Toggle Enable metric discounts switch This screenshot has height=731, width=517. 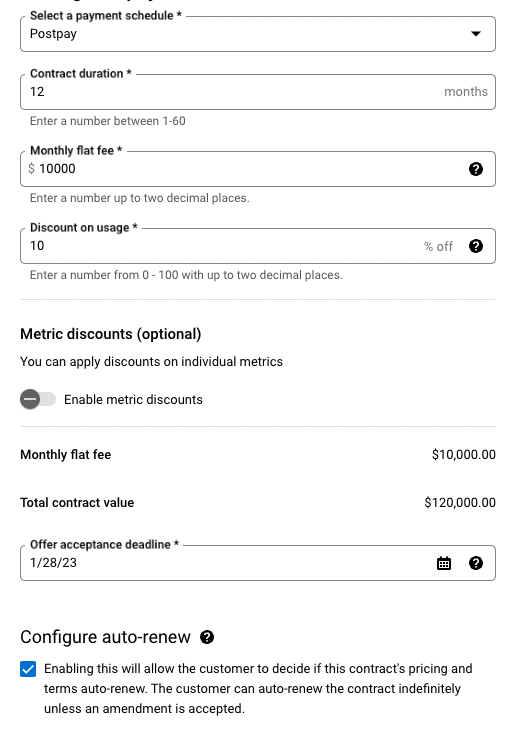[38, 399]
